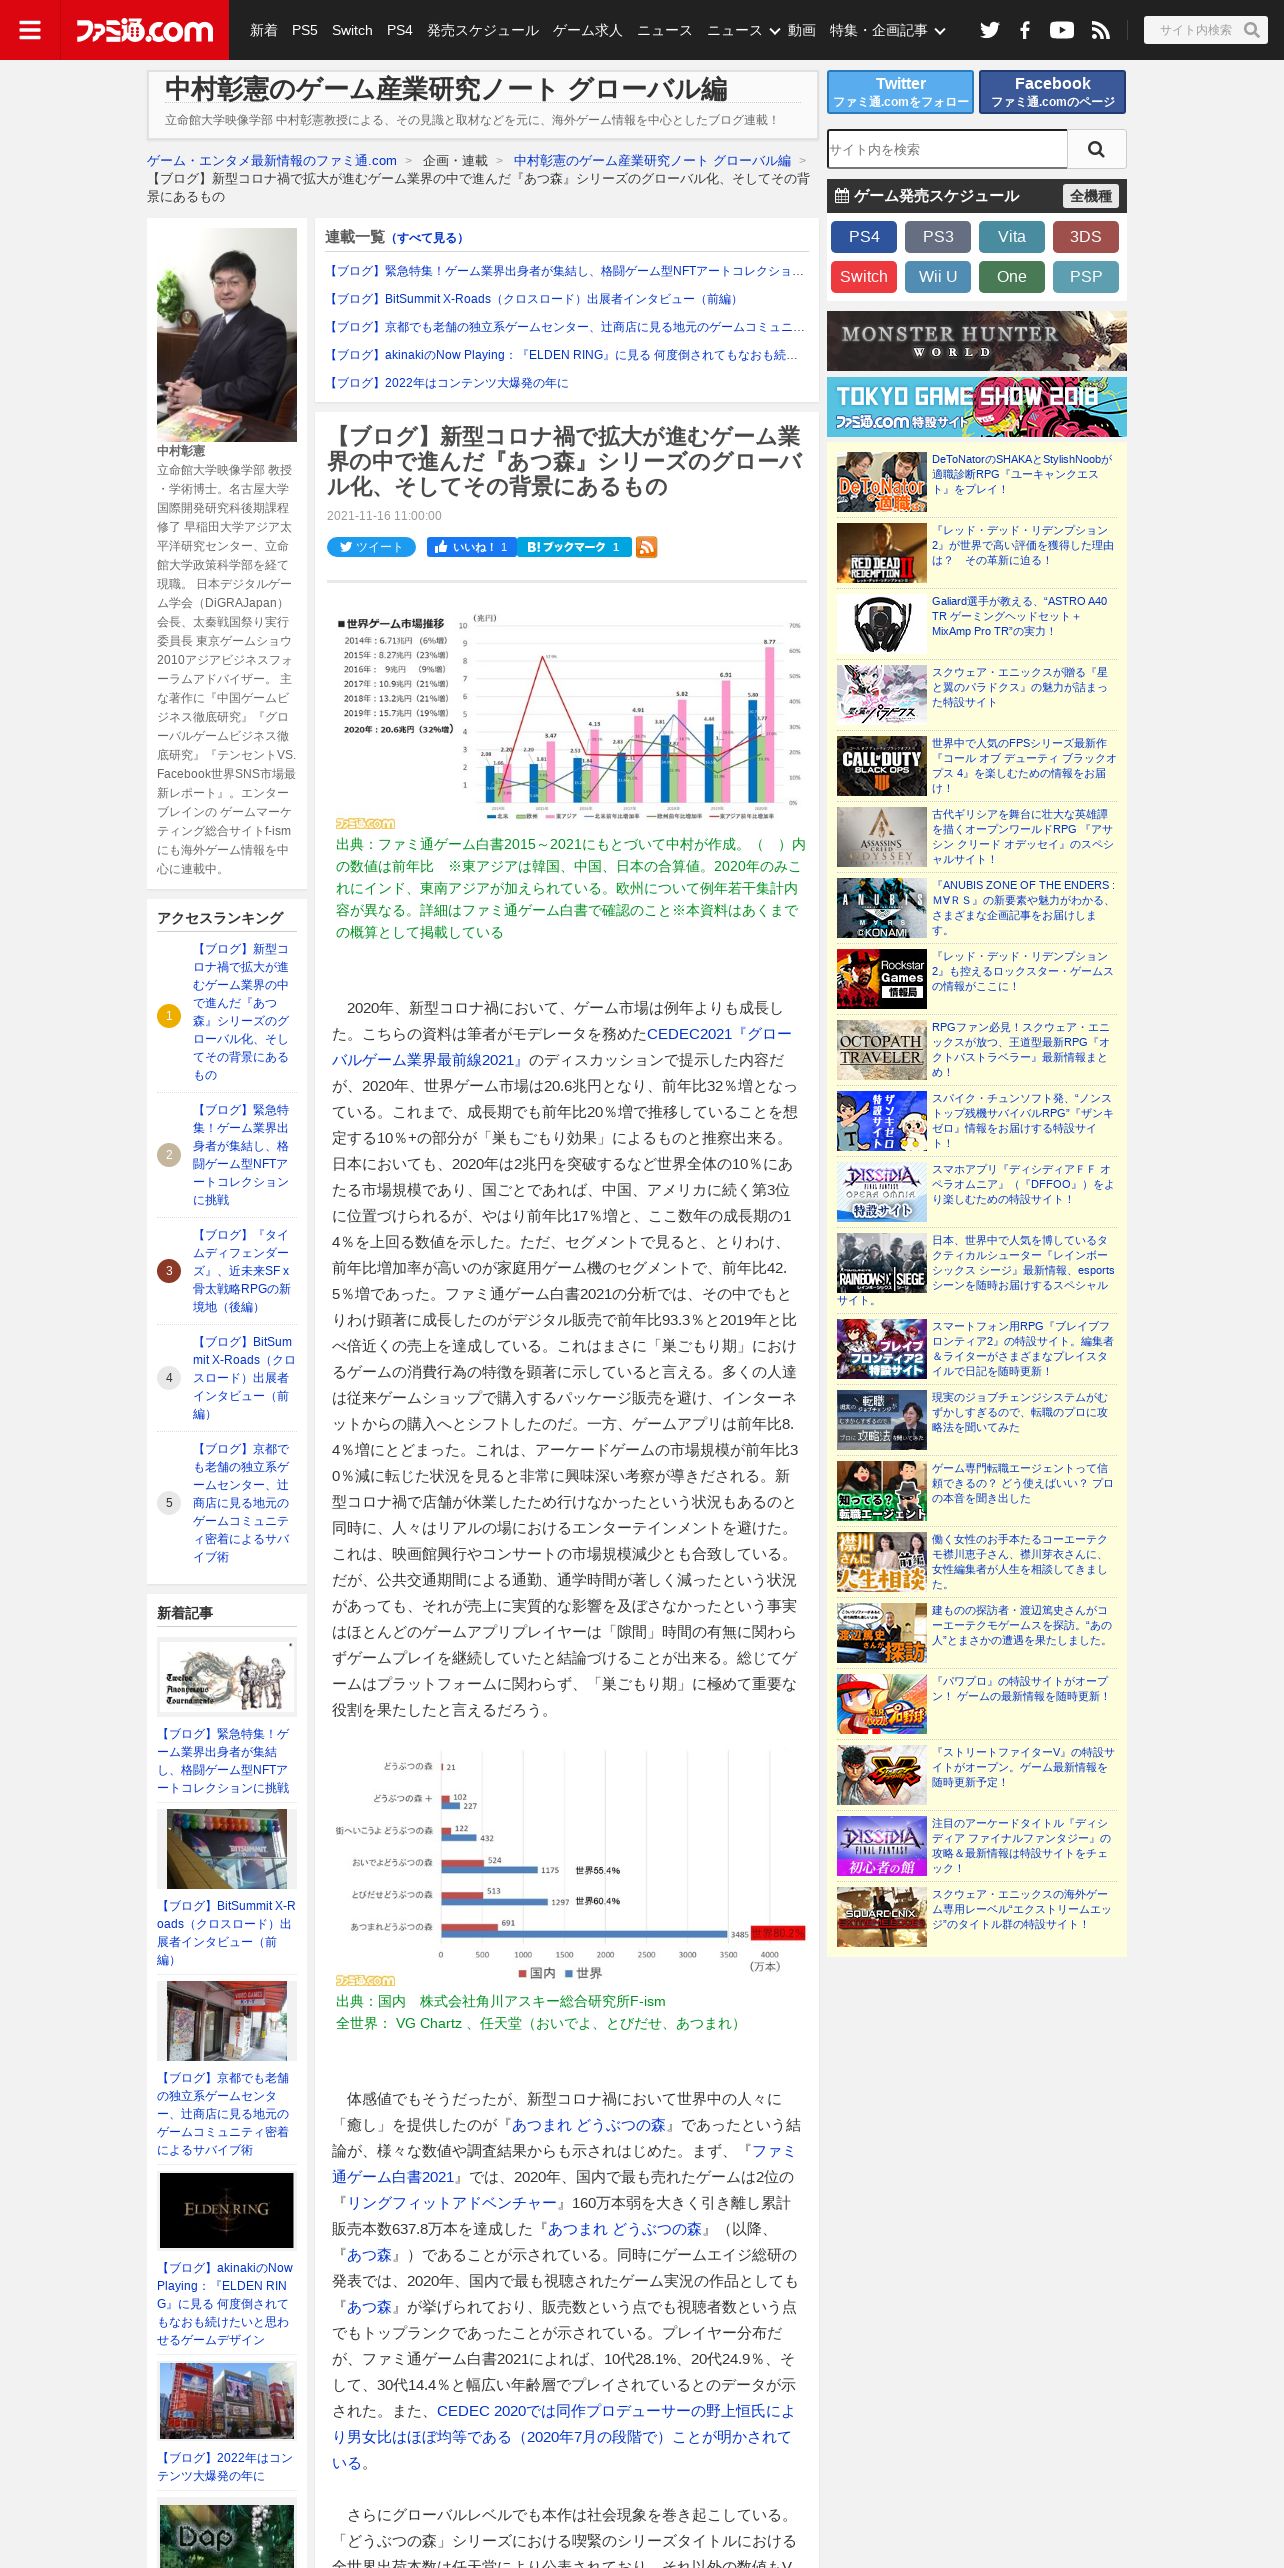This screenshot has width=1284, height=2568.
Task: Select the 3DS platform button
Action: (1086, 237)
